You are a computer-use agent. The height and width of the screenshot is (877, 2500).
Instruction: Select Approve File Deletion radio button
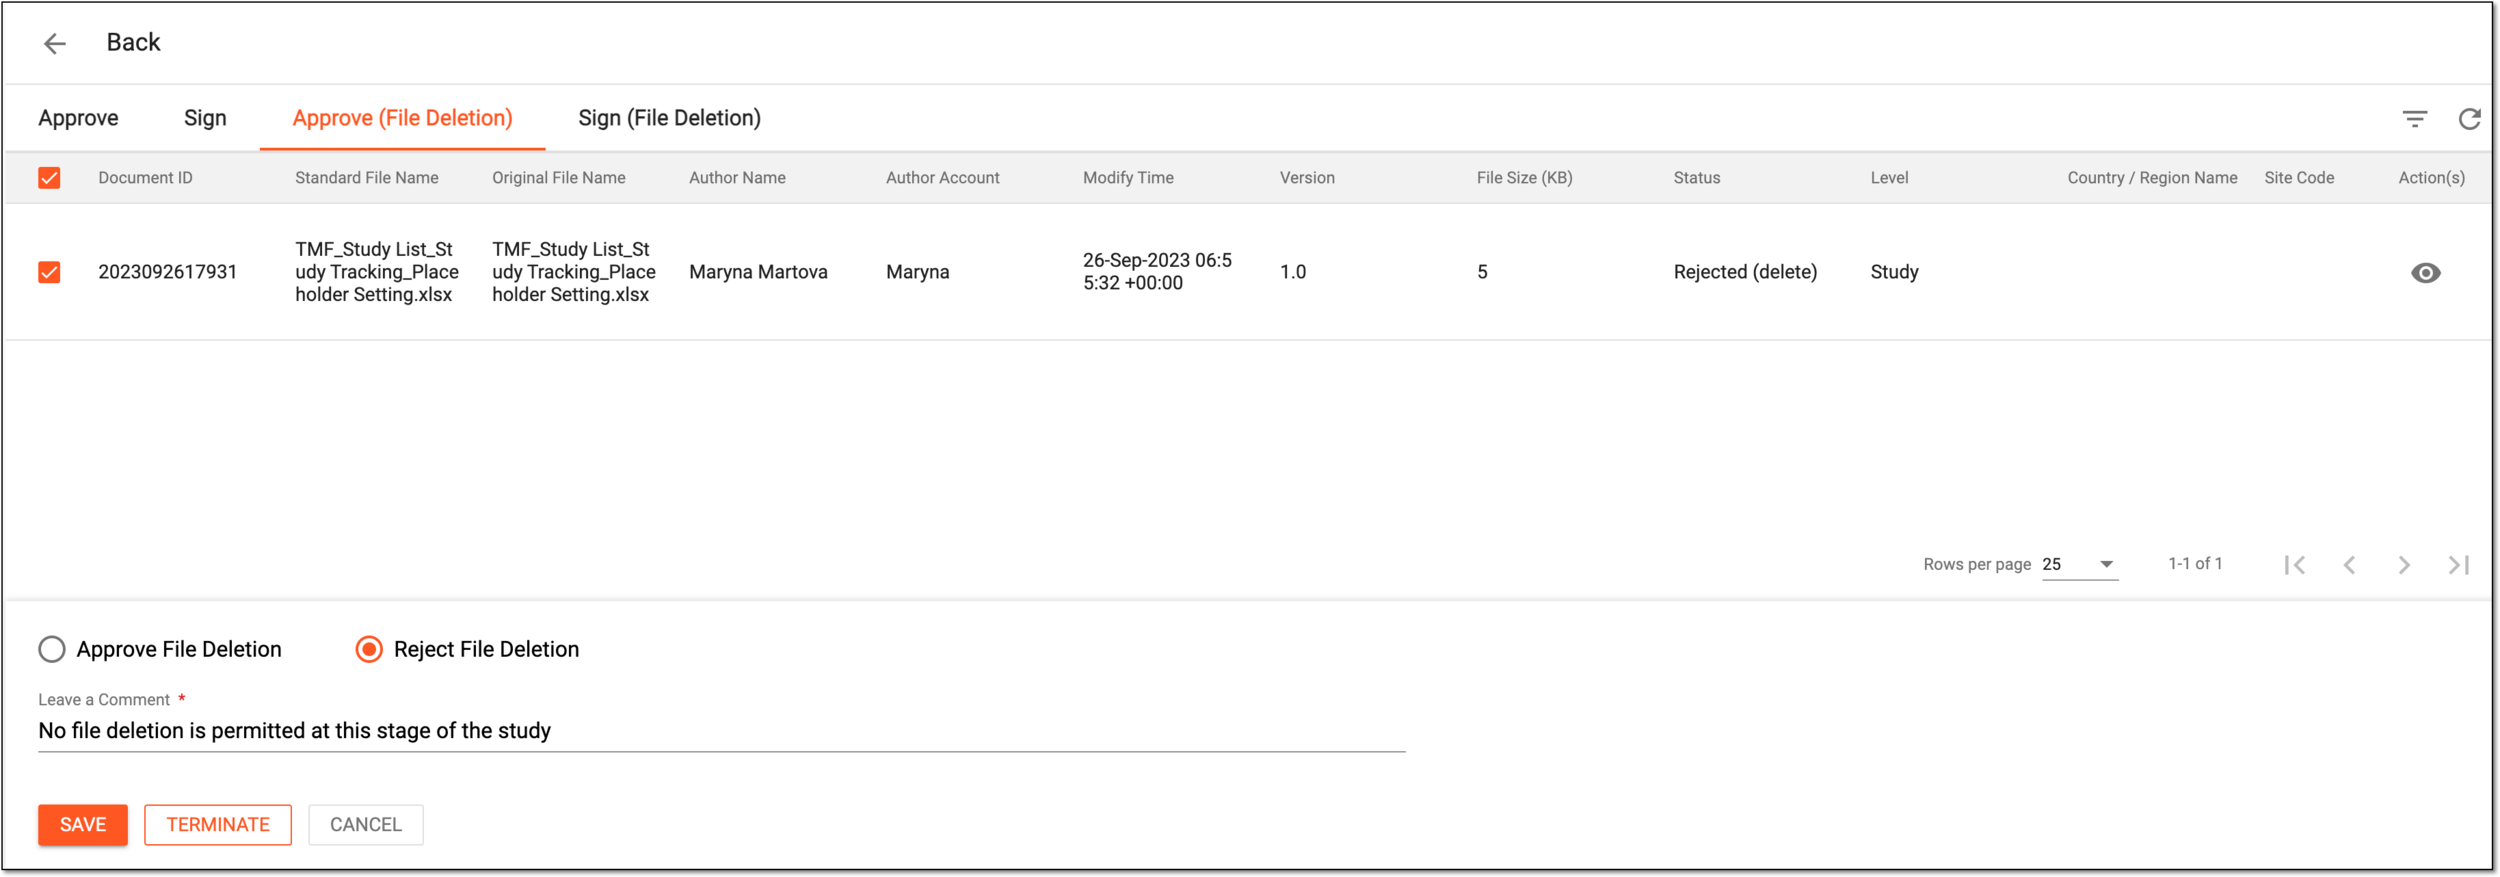click(x=52, y=649)
